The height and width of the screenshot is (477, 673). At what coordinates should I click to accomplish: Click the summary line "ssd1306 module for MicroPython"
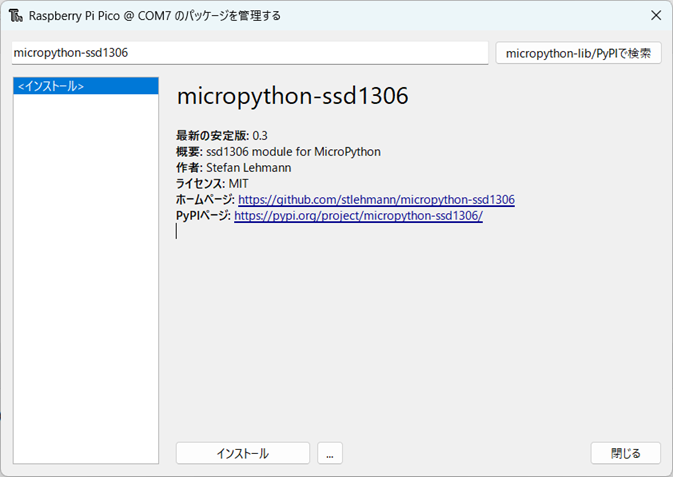tap(293, 152)
